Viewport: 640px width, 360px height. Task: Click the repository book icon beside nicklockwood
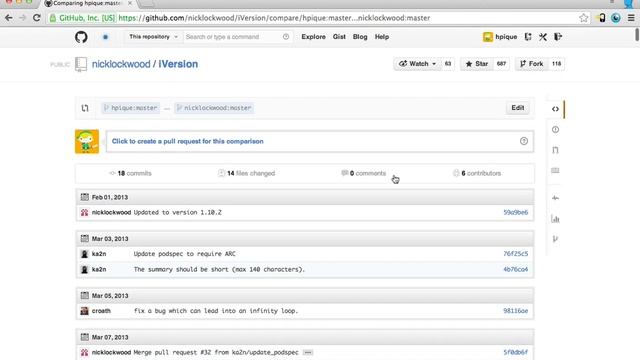click(x=81, y=64)
